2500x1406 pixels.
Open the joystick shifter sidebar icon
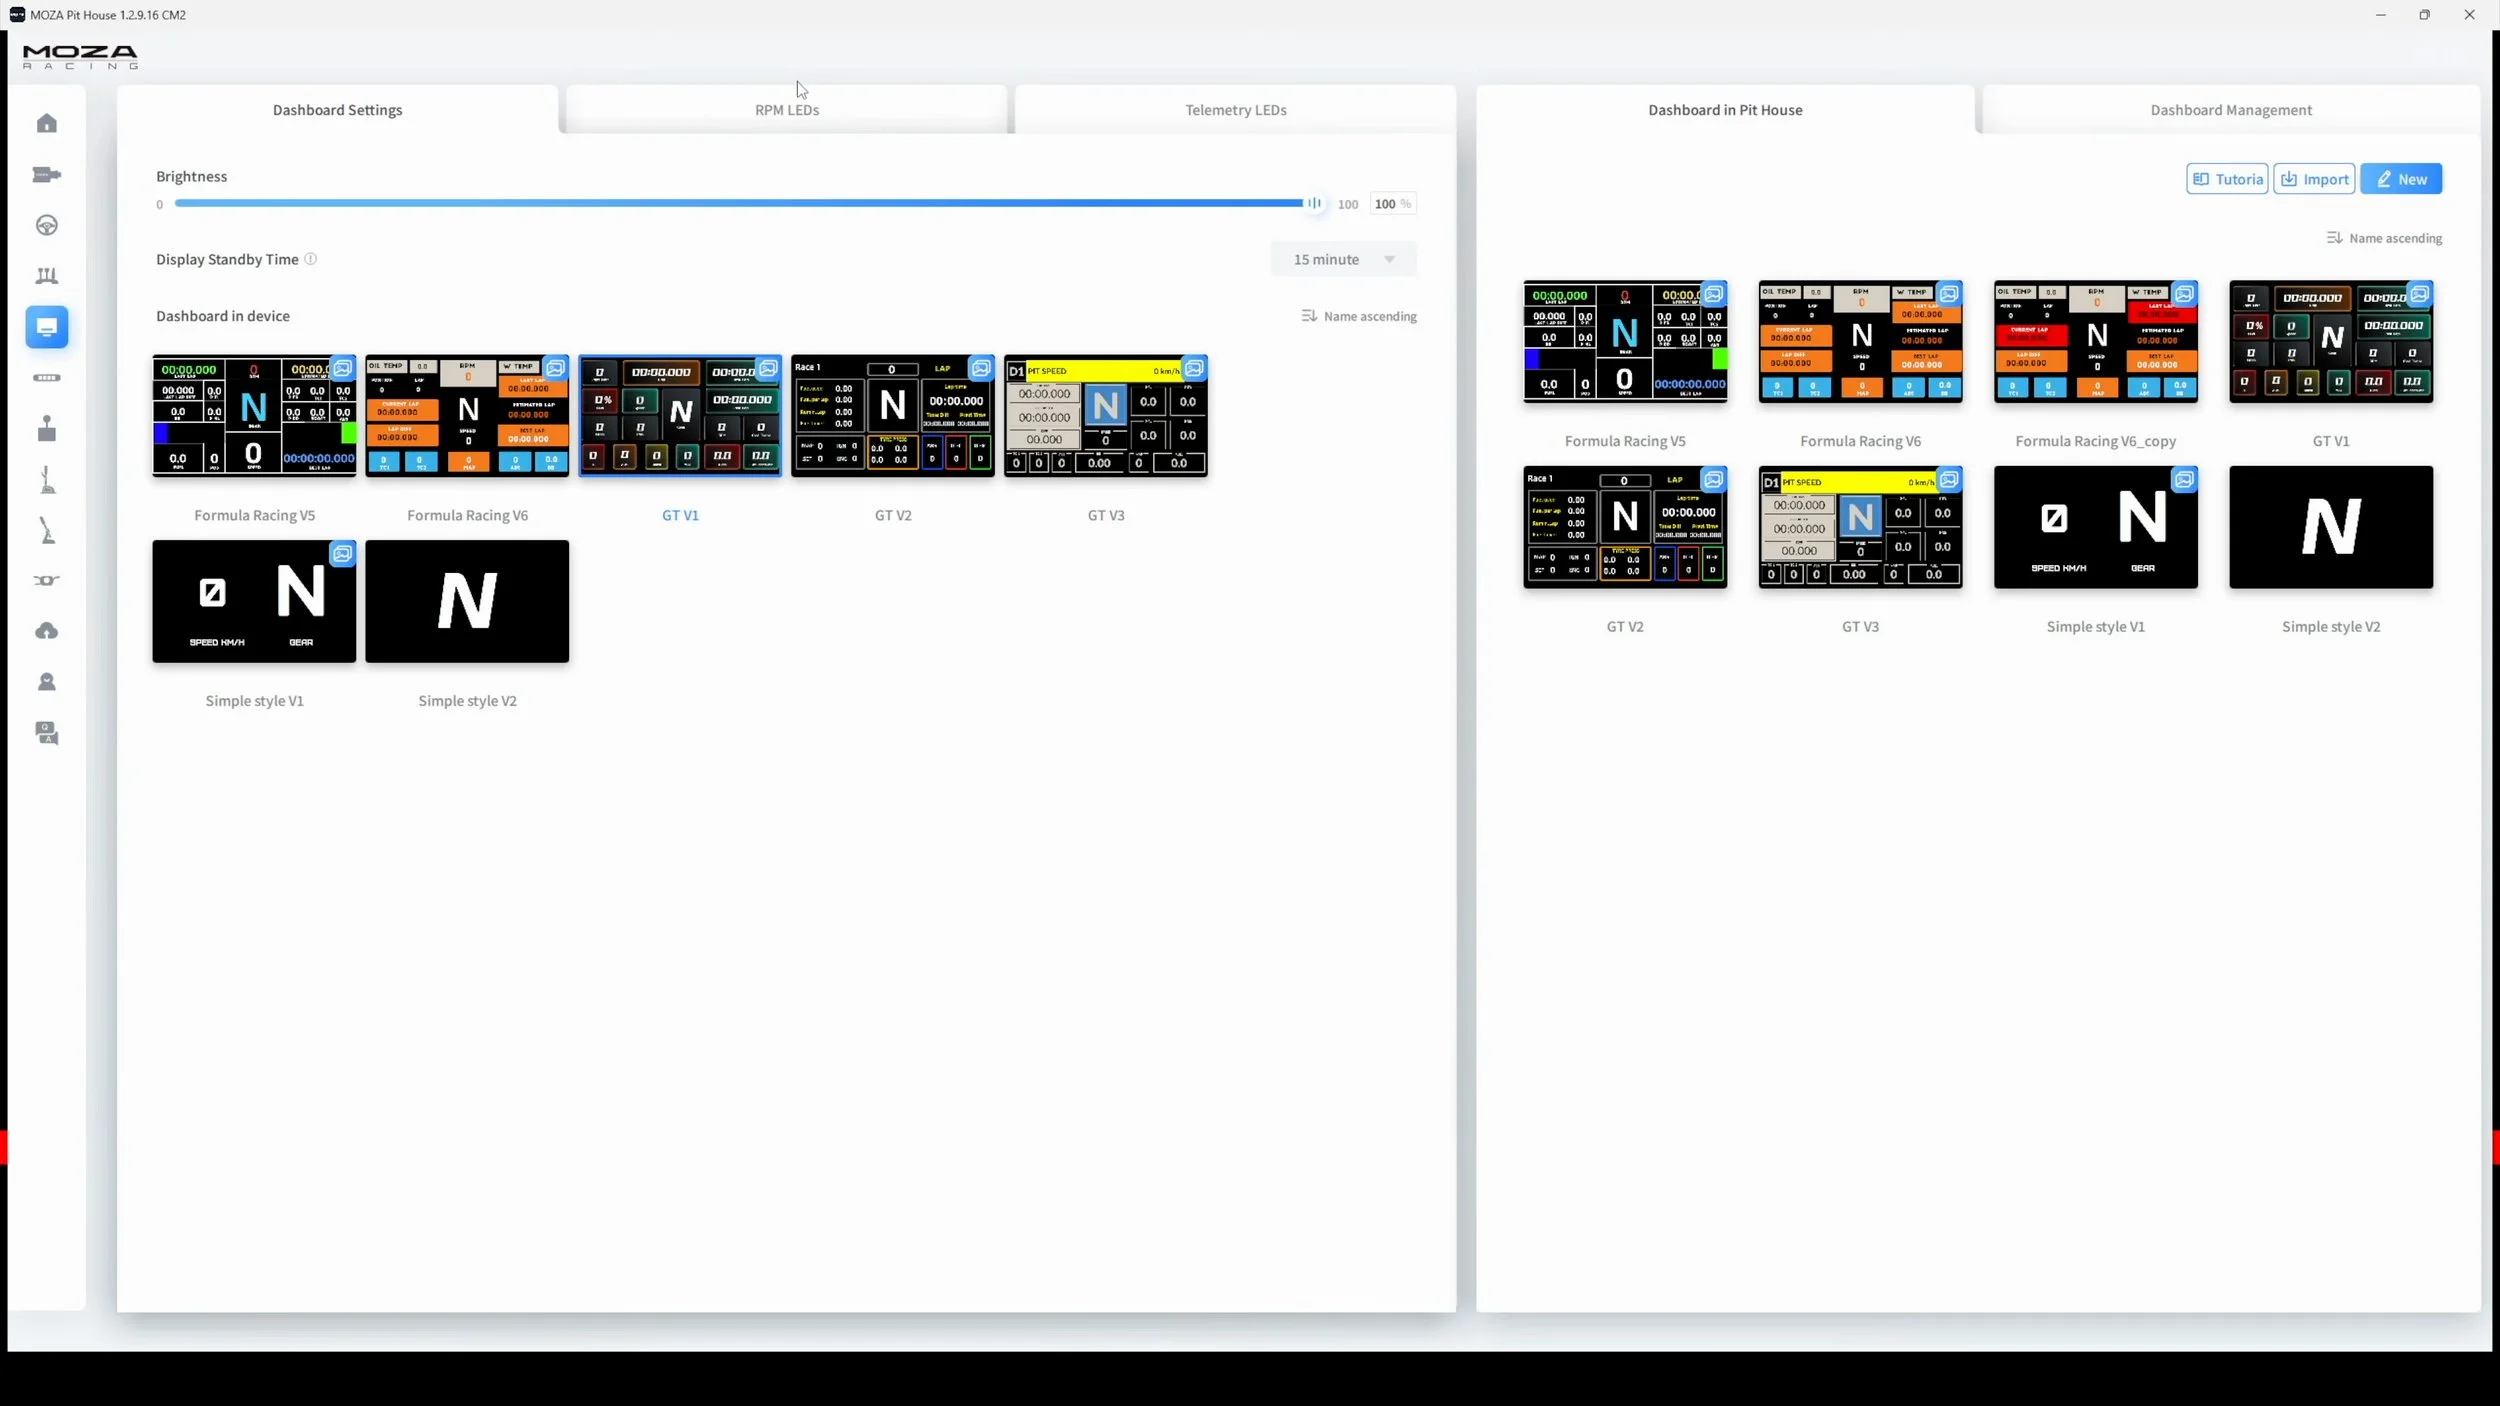(46, 429)
